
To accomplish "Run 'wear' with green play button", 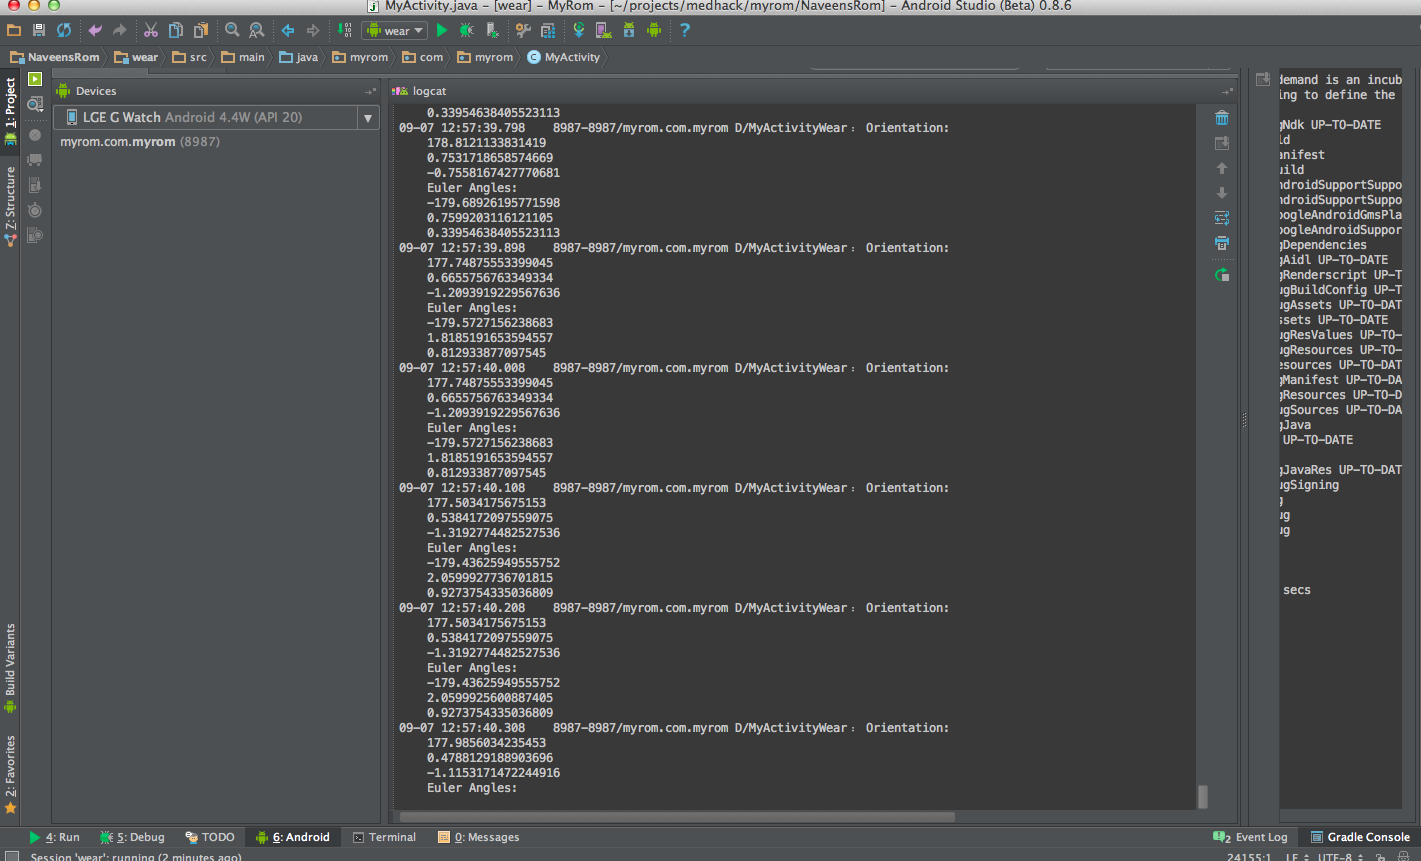I will pos(442,30).
